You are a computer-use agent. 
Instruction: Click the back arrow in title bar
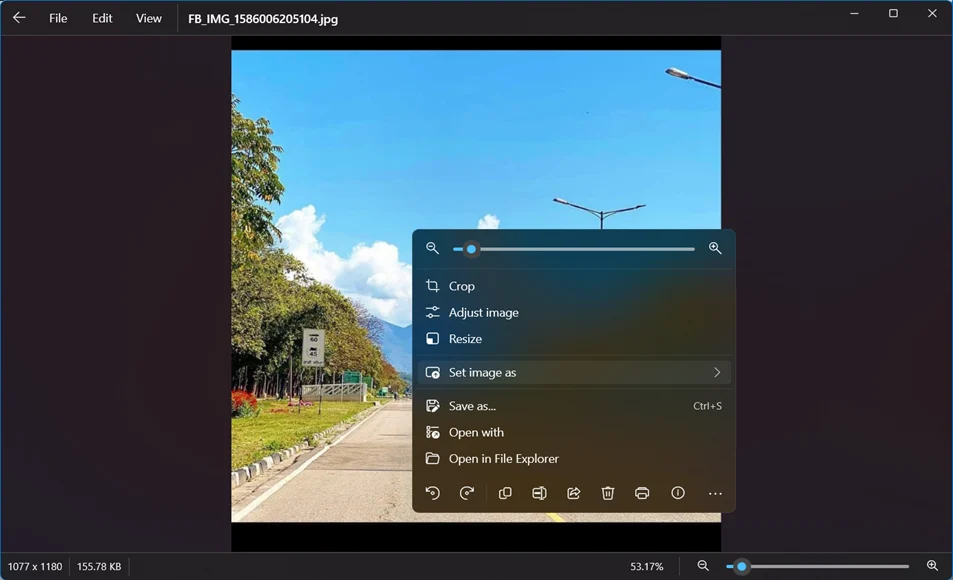[x=19, y=18]
